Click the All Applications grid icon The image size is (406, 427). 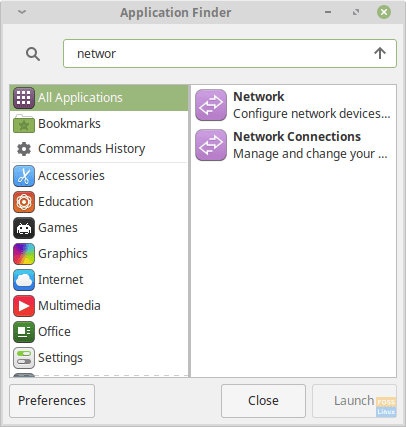tap(24, 98)
